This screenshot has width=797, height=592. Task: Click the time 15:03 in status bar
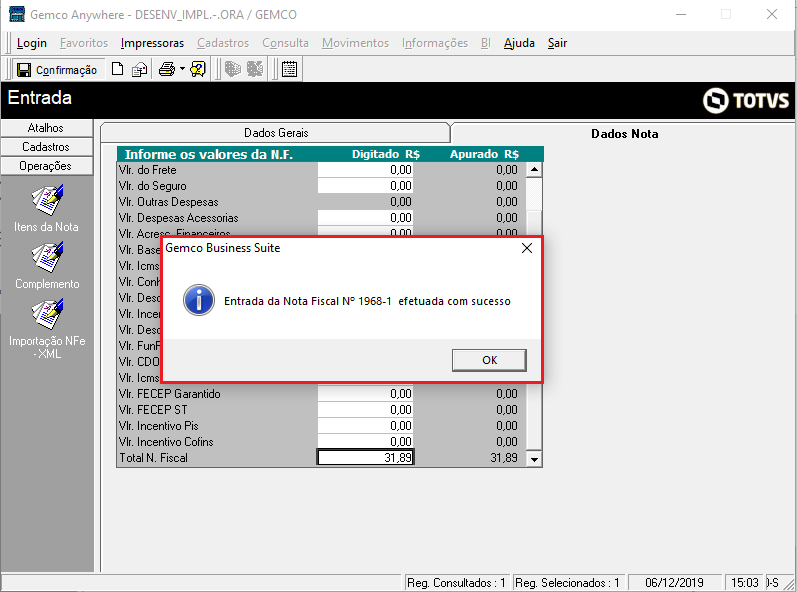(745, 583)
